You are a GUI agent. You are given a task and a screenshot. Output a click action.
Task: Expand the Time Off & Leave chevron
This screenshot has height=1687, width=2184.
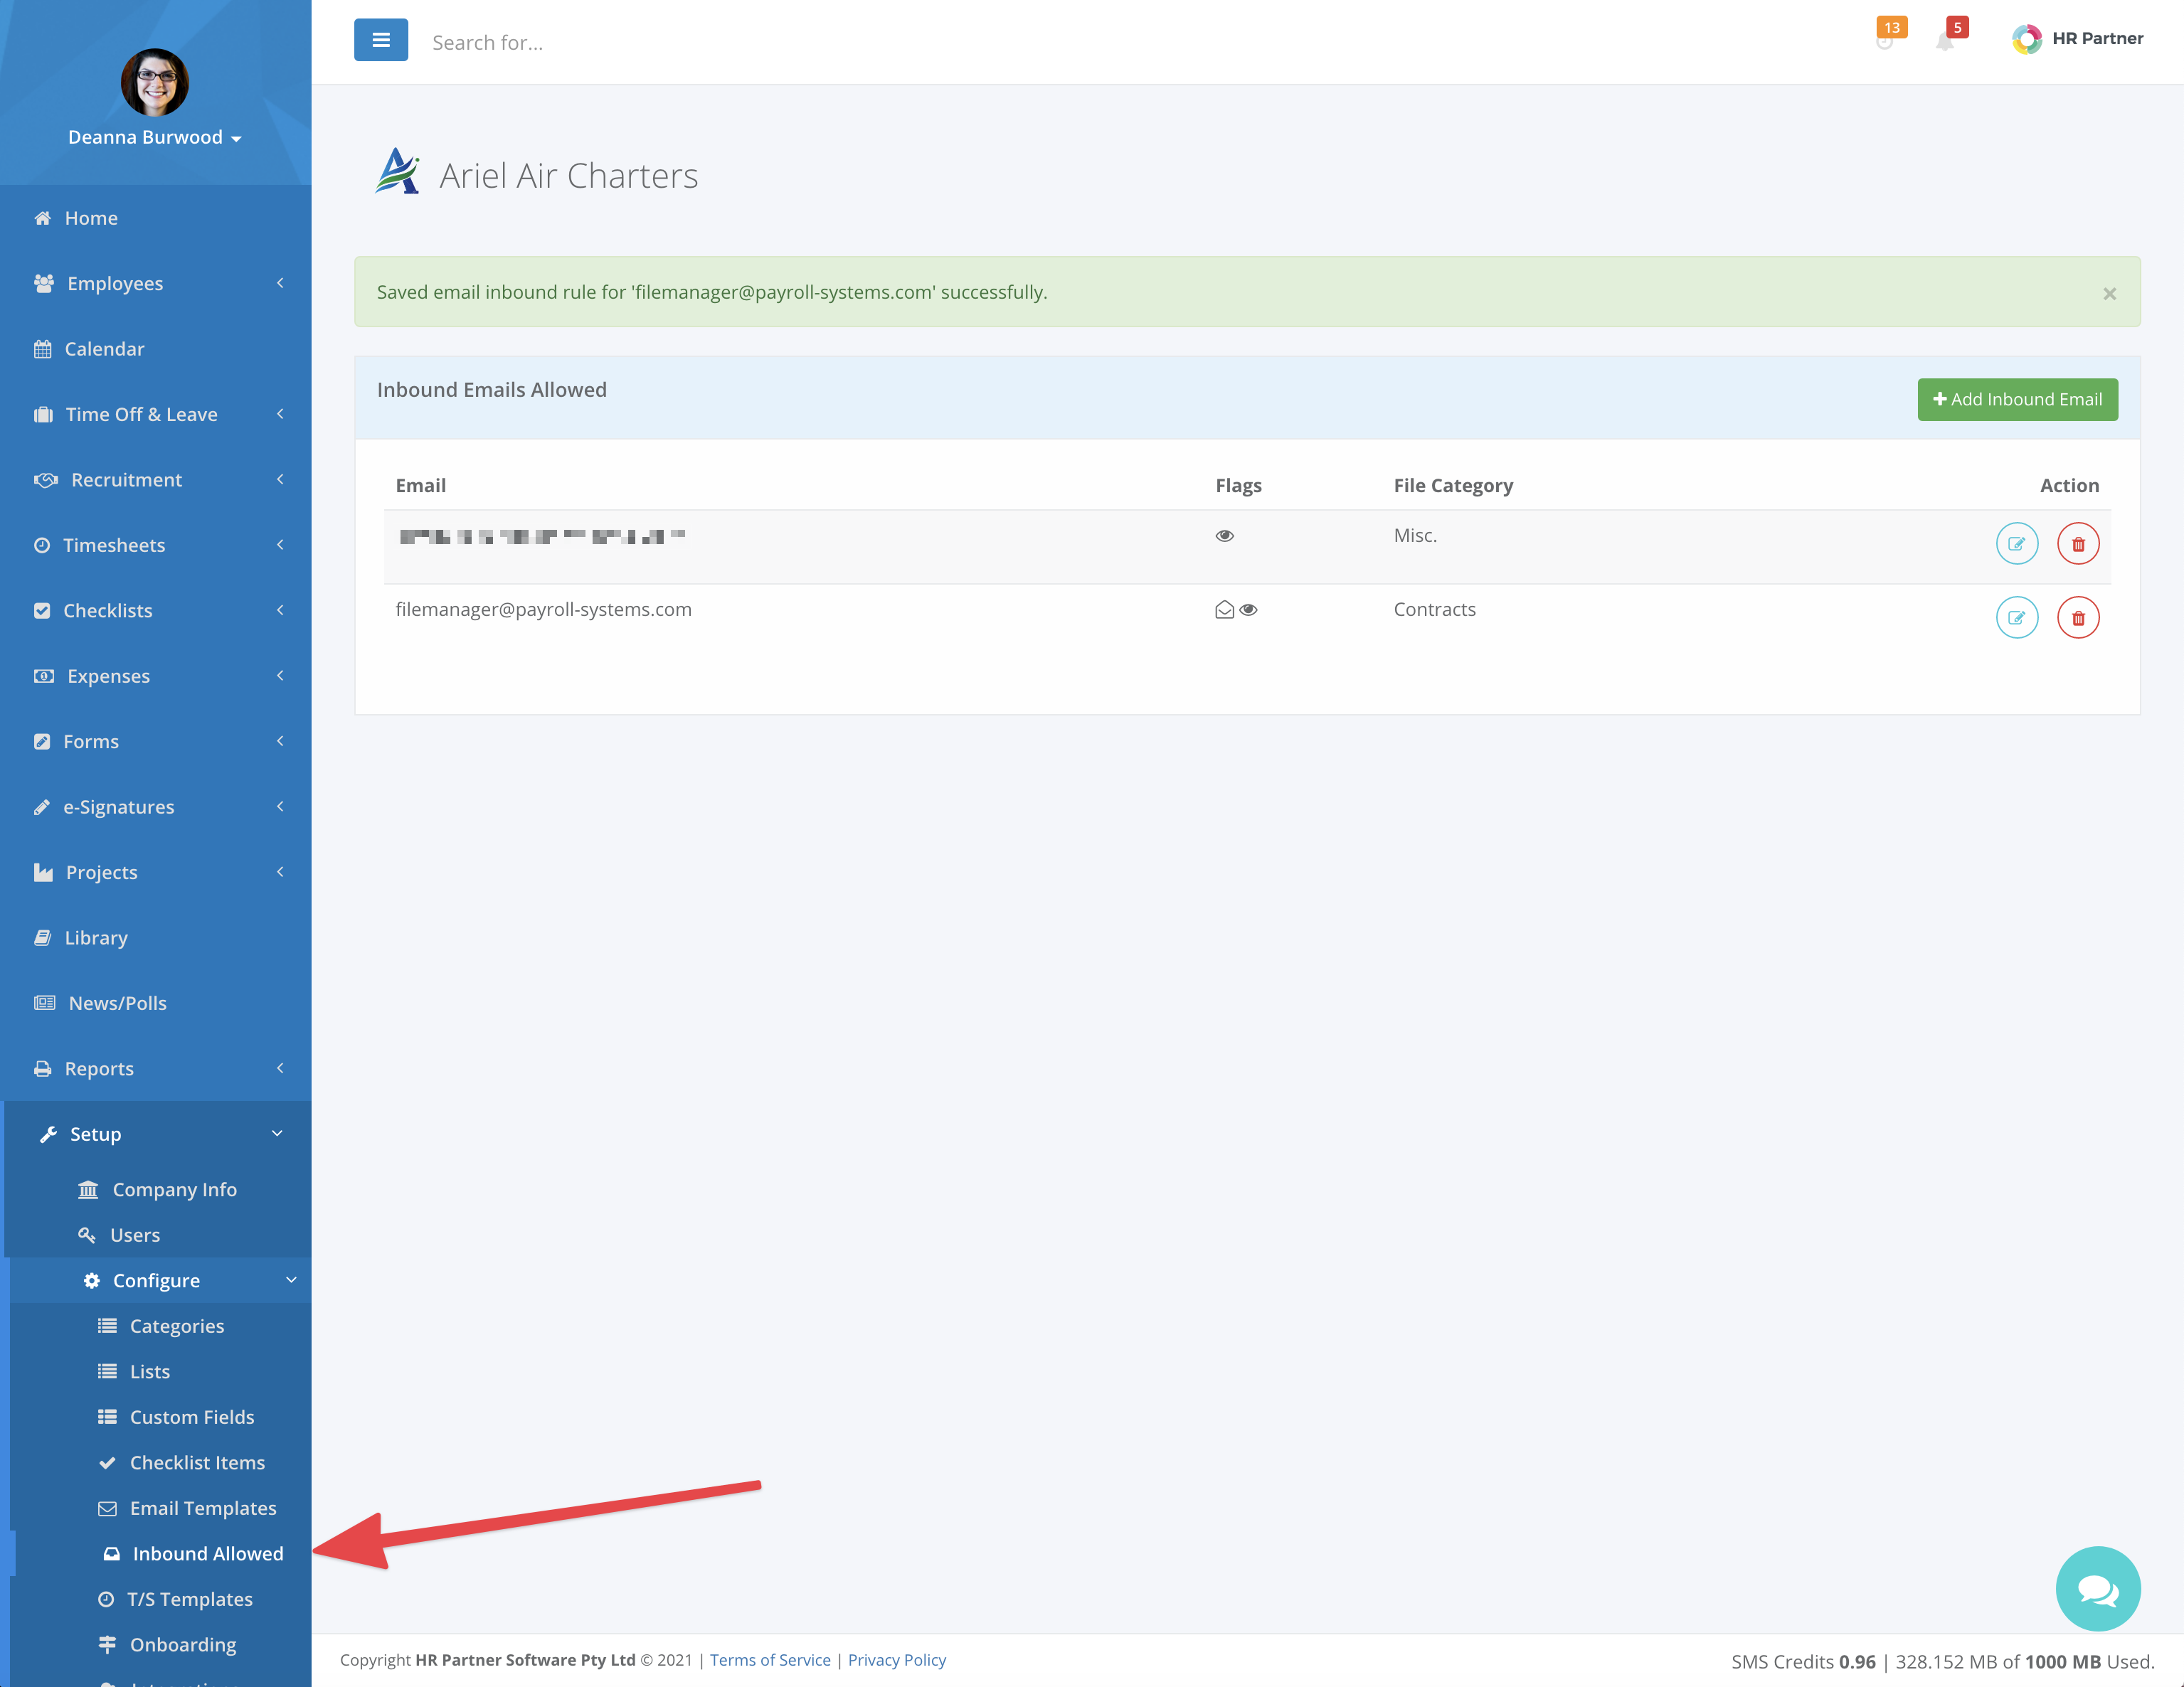tap(280, 414)
